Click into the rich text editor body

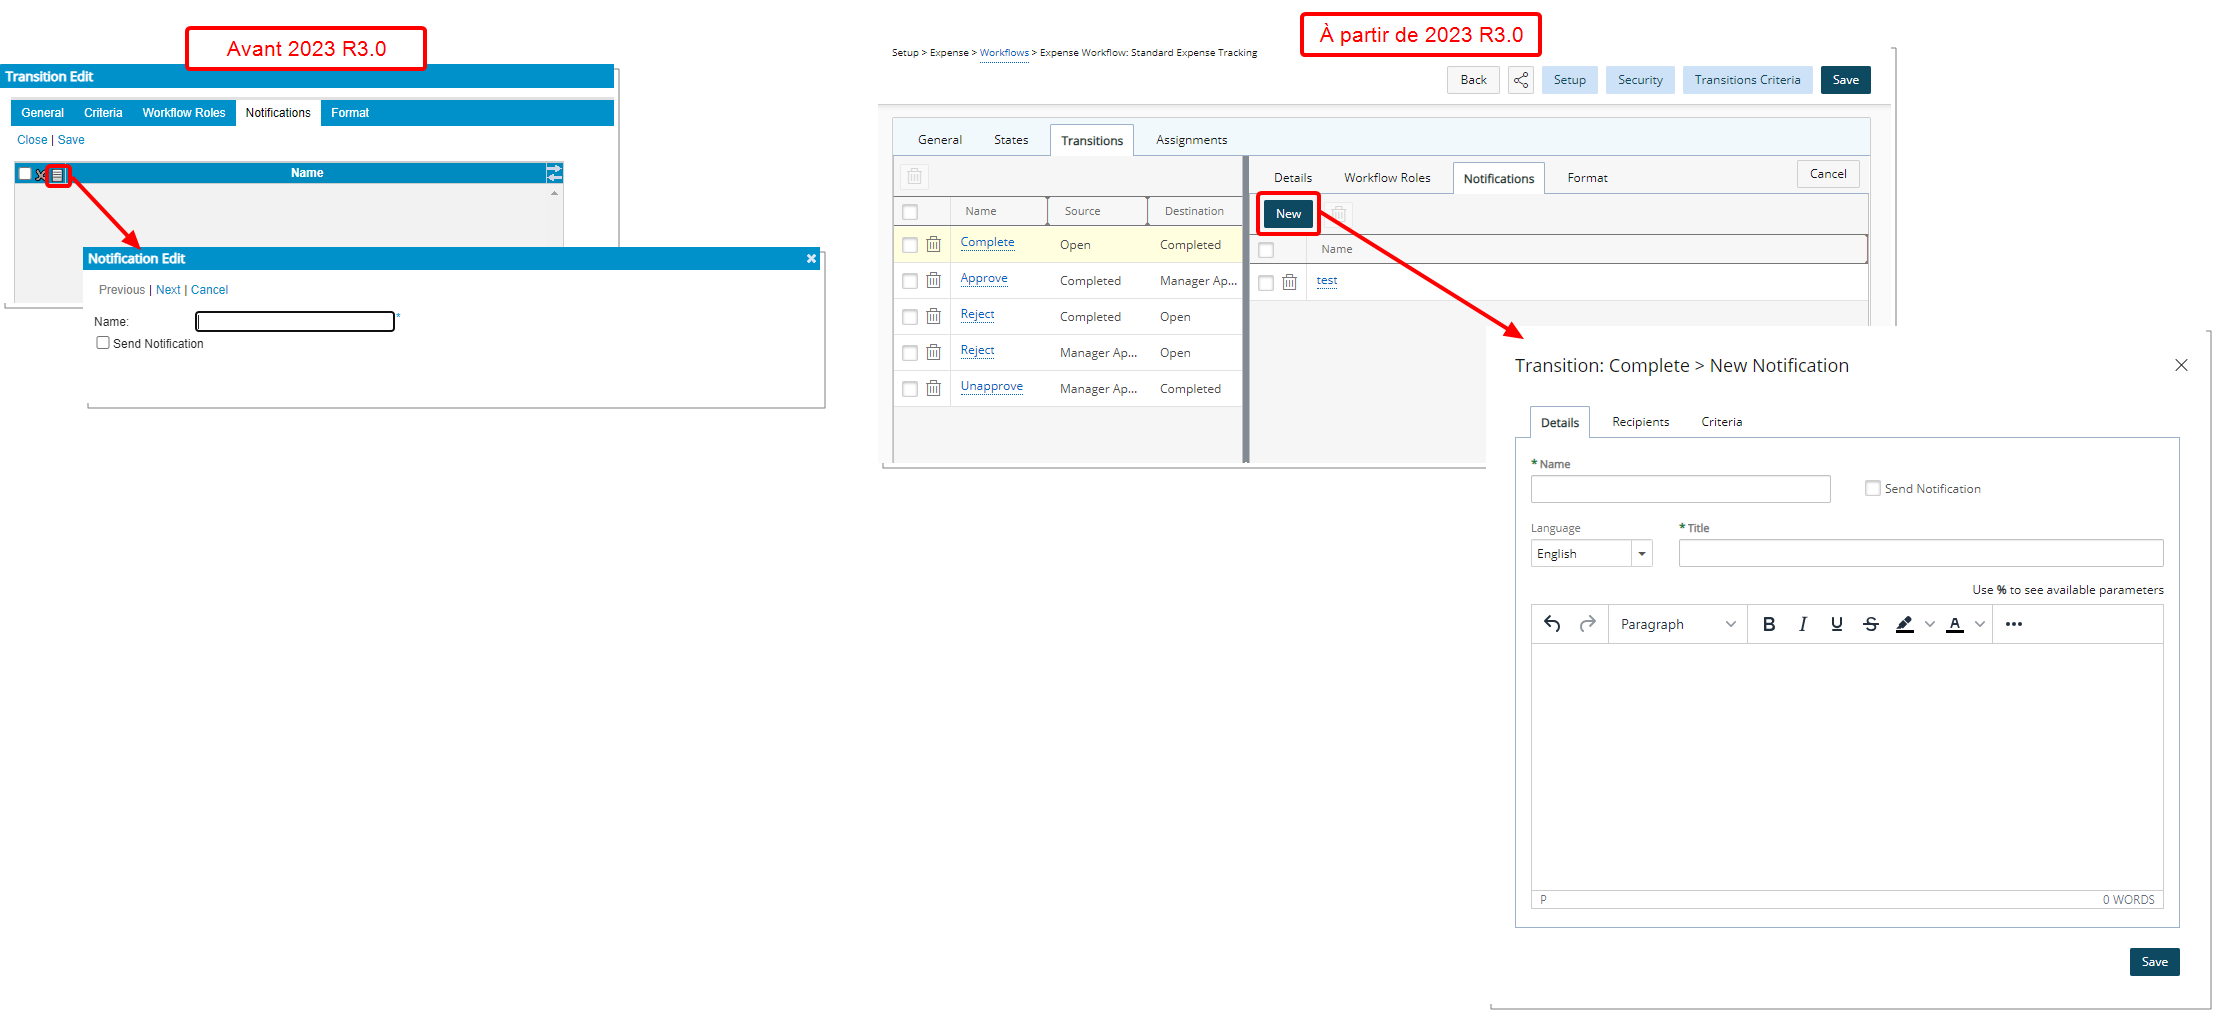point(1847,767)
